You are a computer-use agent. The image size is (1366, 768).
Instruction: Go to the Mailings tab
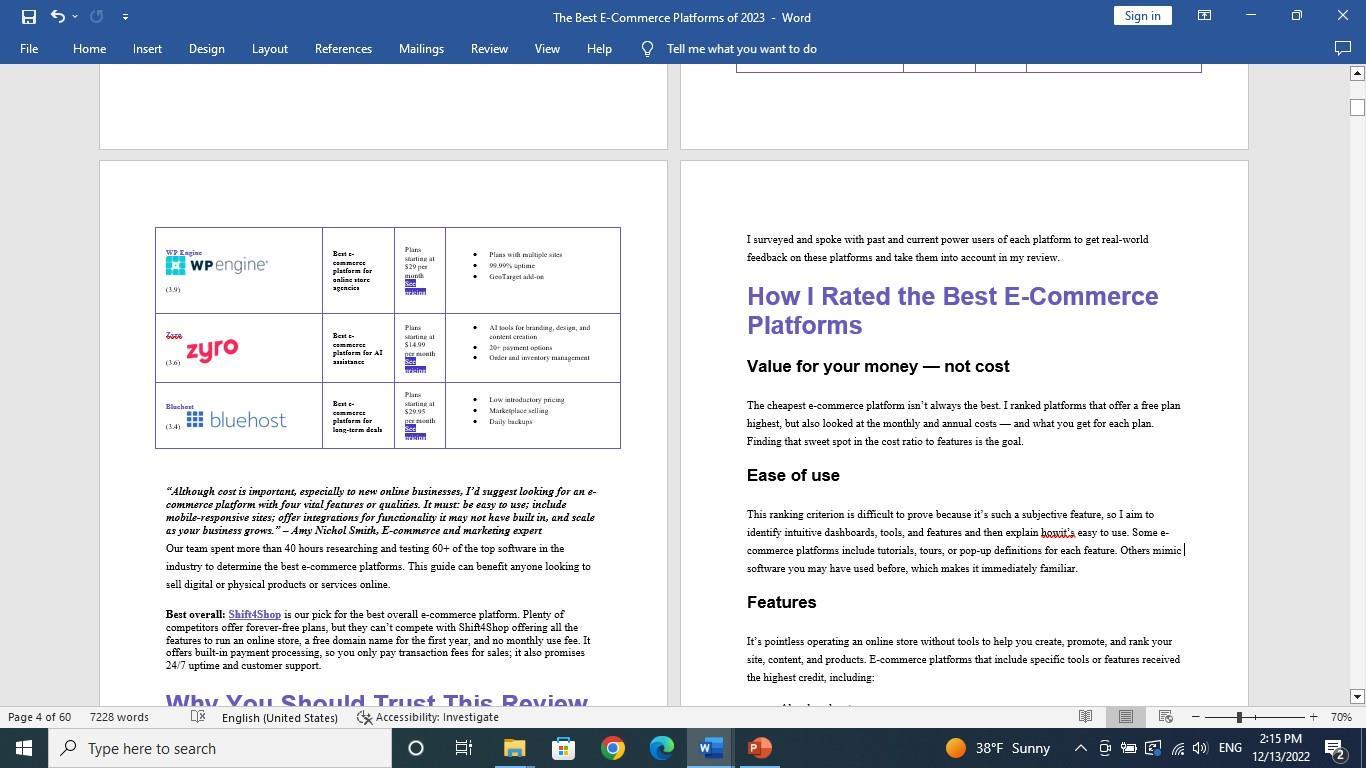421,48
